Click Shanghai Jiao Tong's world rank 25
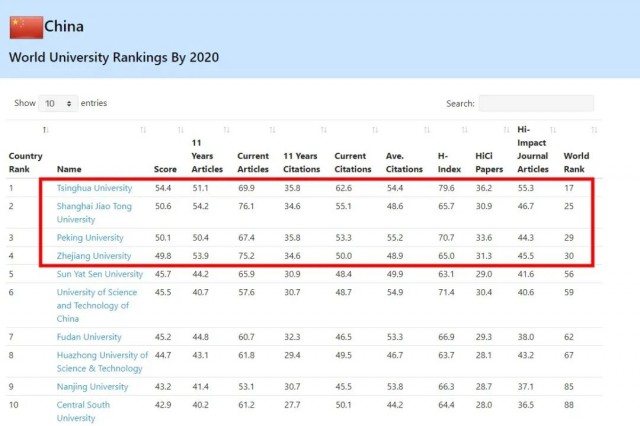This screenshot has width=640, height=426. (x=569, y=206)
